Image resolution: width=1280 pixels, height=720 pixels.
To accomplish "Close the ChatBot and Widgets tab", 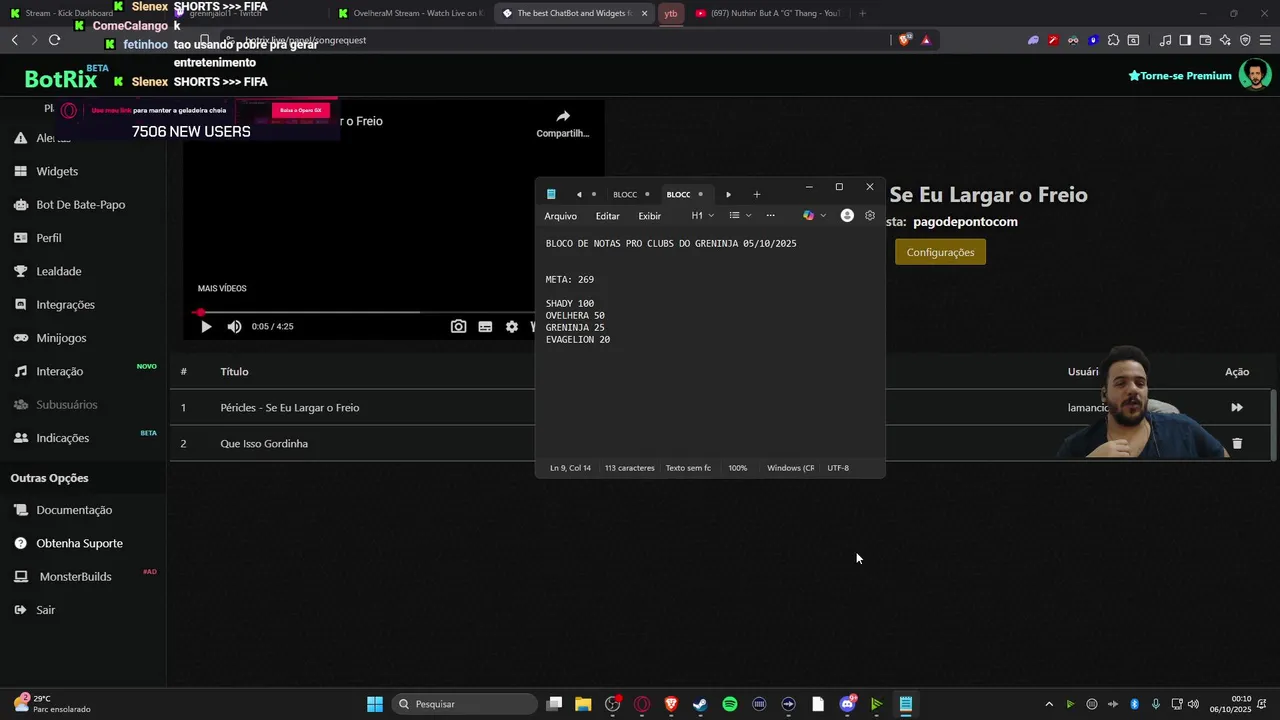I will click(x=644, y=13).
